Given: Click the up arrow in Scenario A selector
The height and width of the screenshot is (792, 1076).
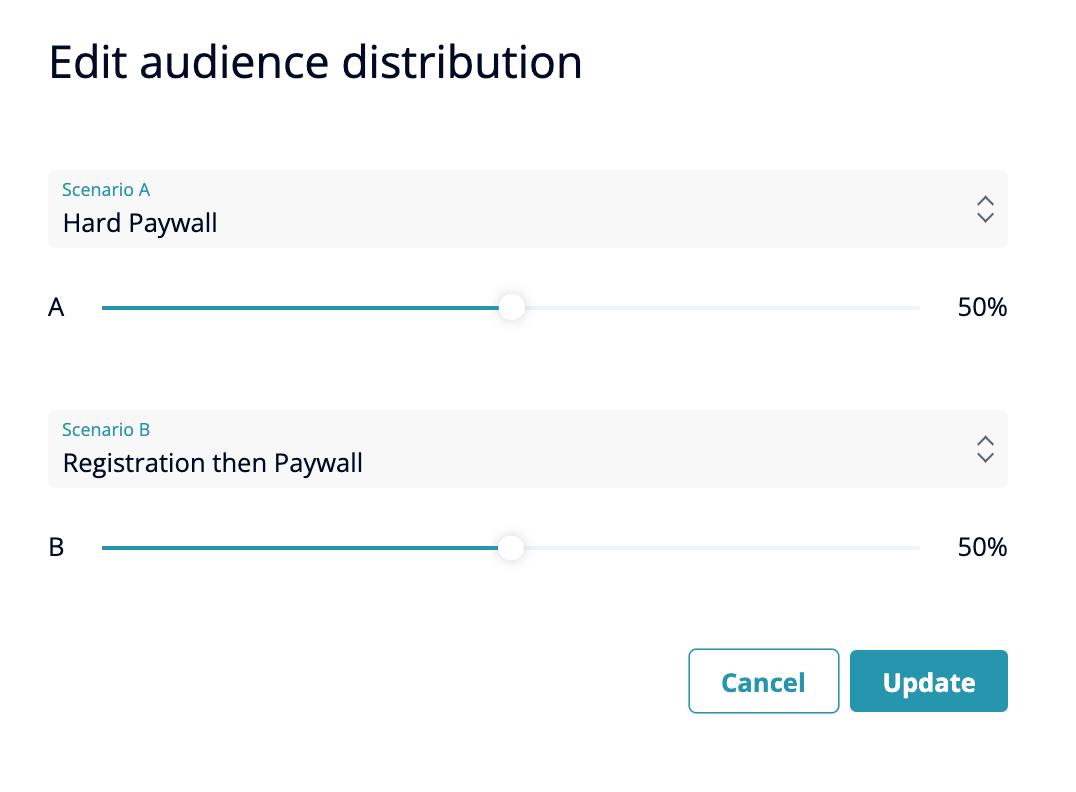Looking at the screenshot, I should pyautogui.click(x=985, y=200).
